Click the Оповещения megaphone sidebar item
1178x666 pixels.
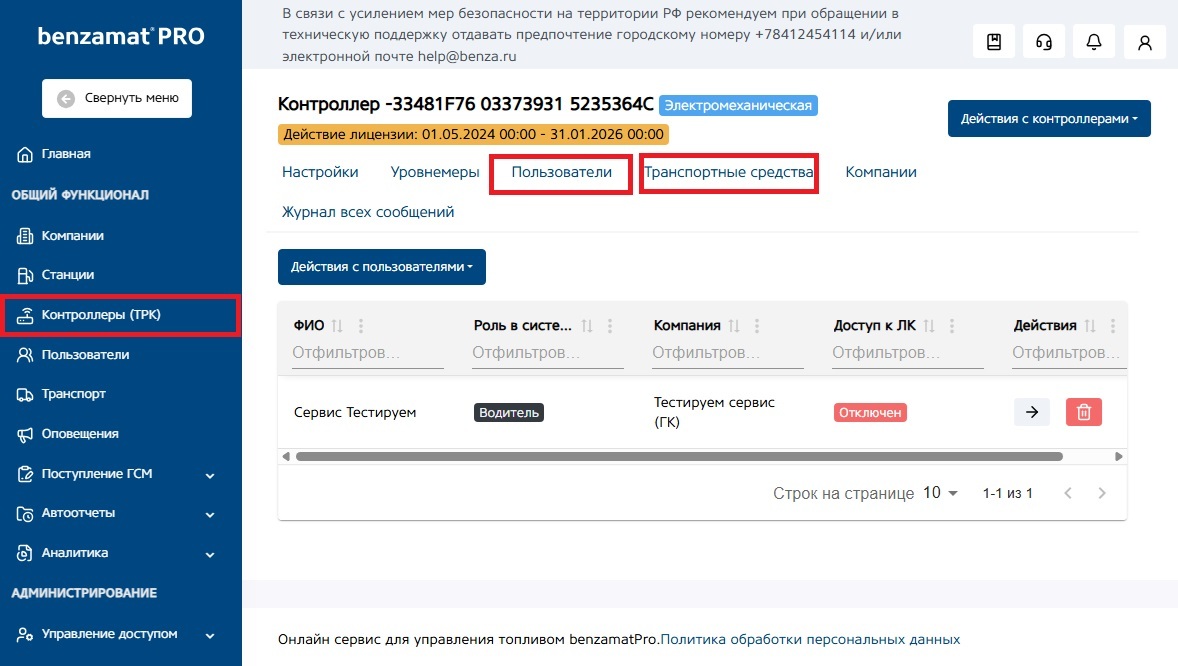(x=80, y=434)
